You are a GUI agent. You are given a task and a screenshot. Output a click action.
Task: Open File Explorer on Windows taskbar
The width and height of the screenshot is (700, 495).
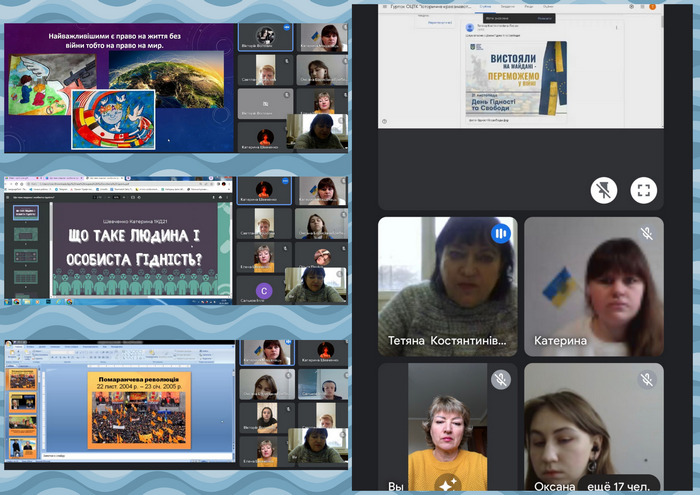(x=28, y=302)
